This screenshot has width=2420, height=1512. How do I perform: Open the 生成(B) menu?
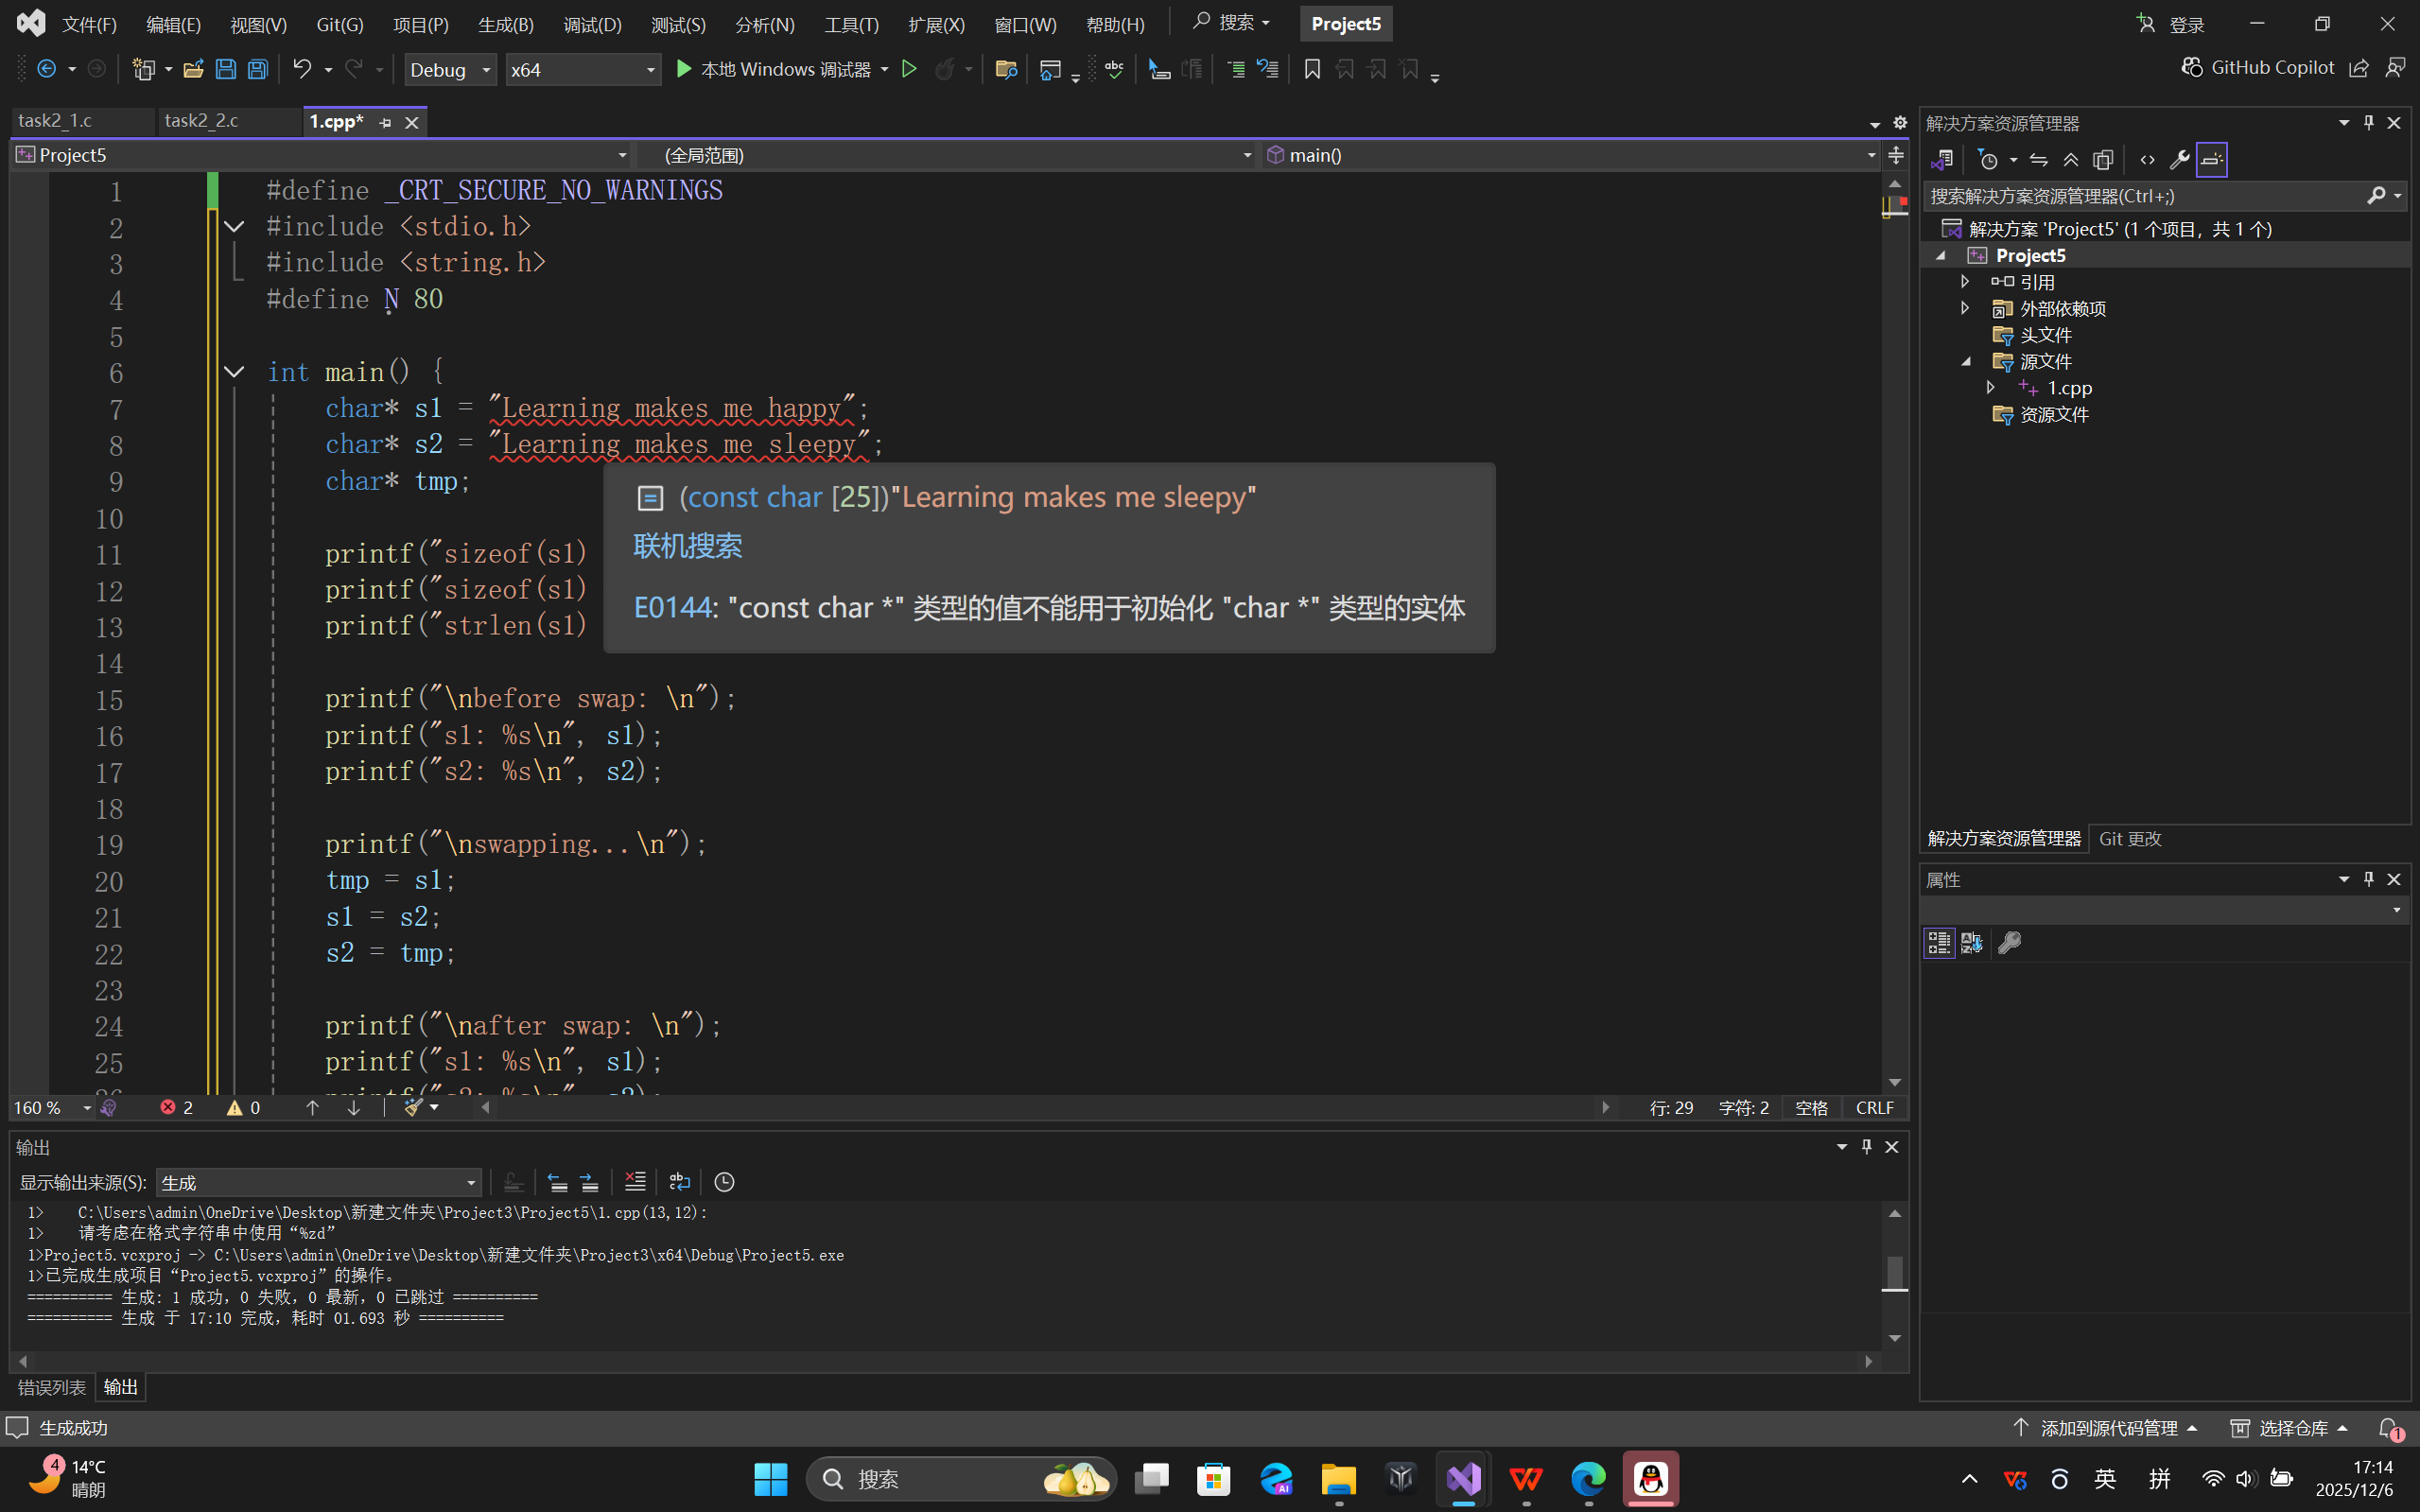click(505, 24)
